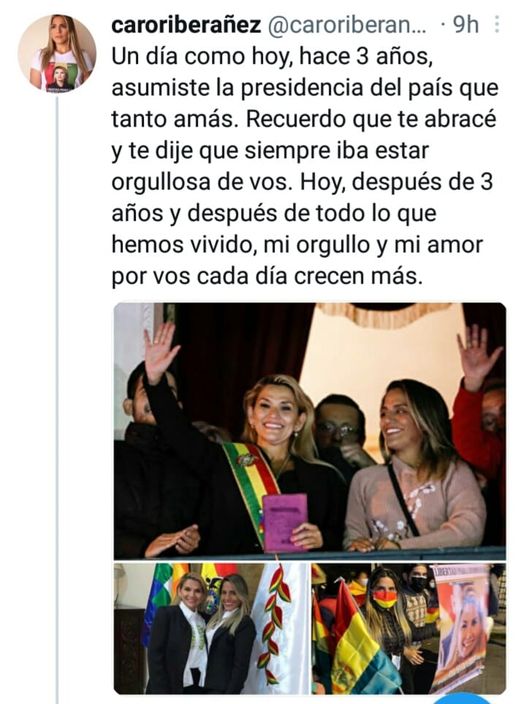Open the @caroriberan… handle link
526x704 pixels.
click(x=347, y=26)
